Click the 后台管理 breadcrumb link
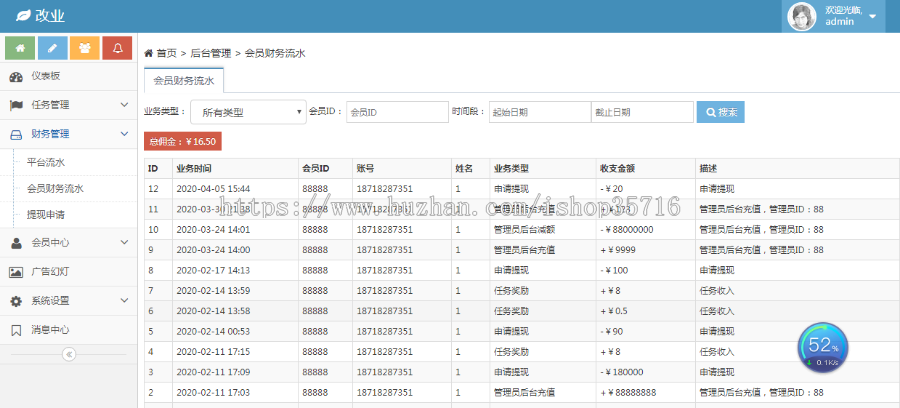 pos(210,52)
